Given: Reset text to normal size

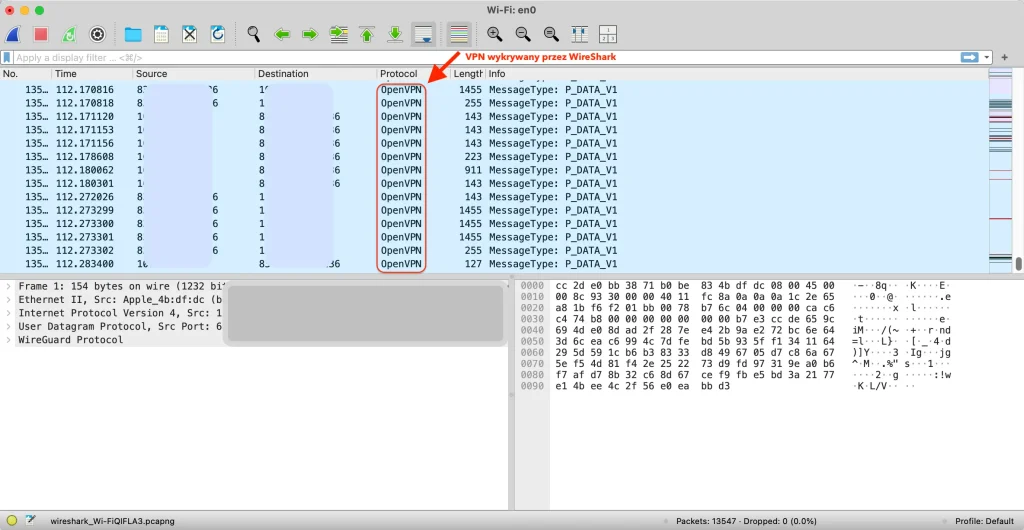Looking at the screenshot, I should coord(551,34).
